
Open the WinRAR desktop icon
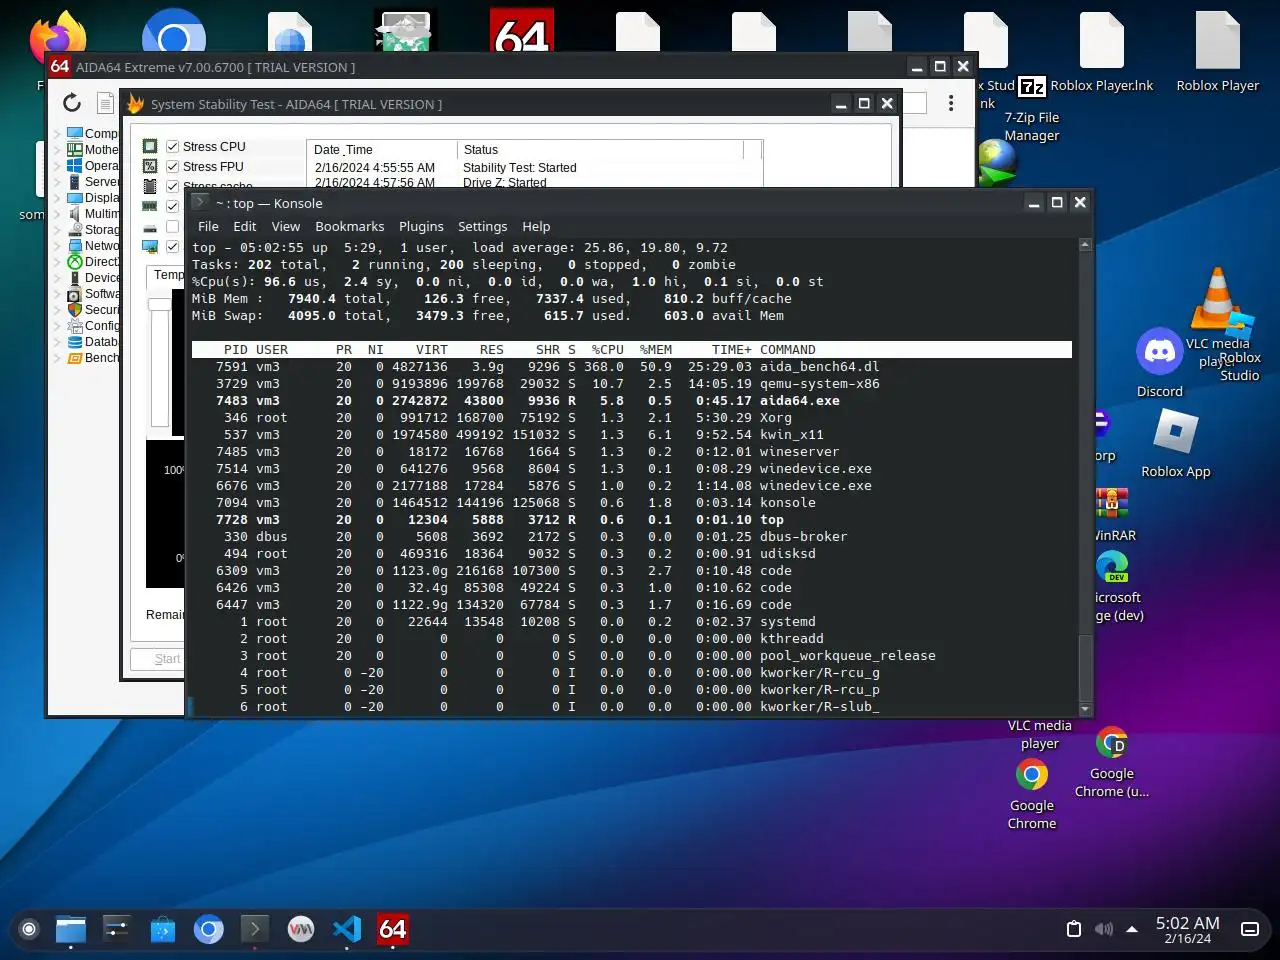click(x=1112, y=505)
